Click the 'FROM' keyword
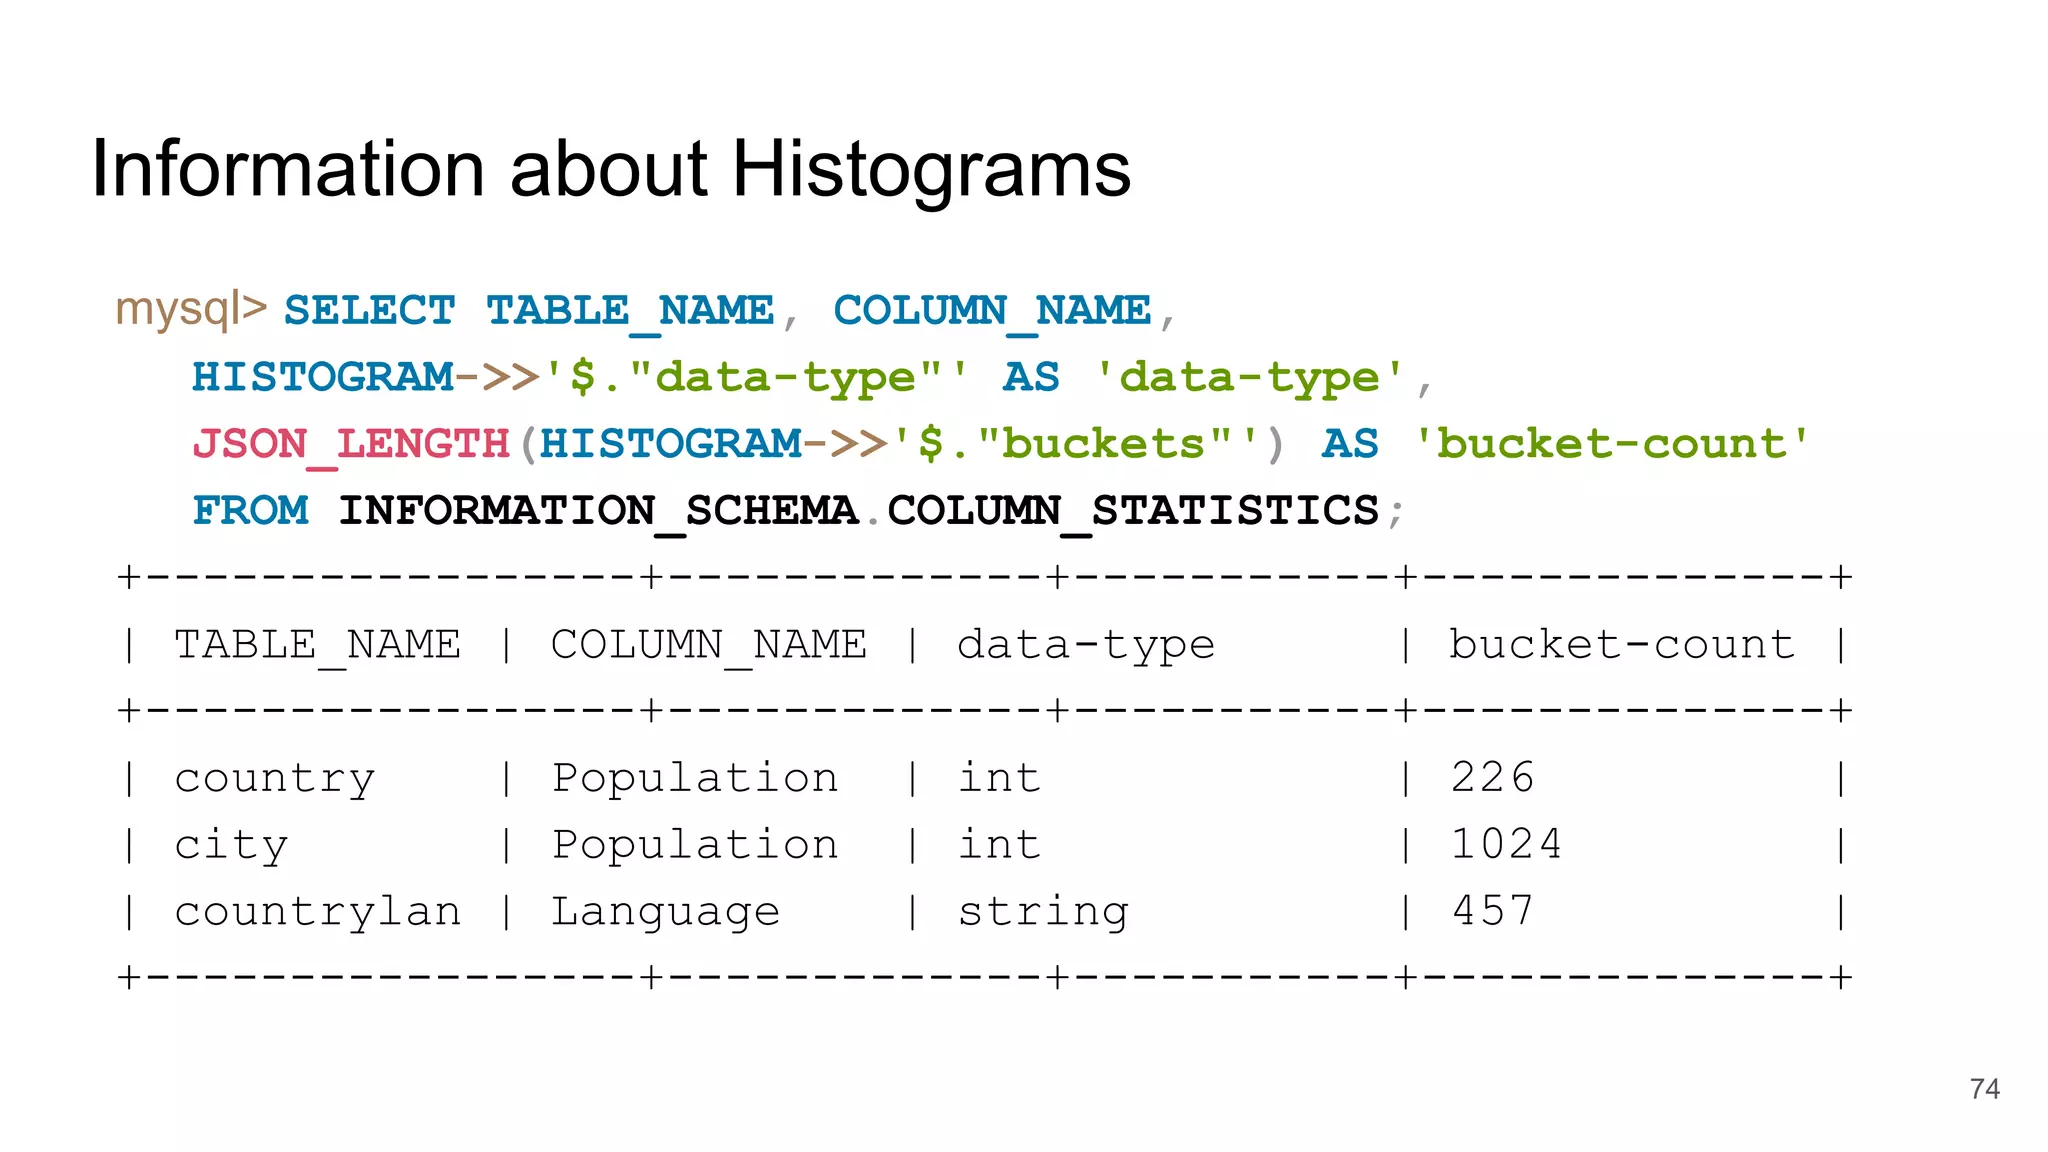The width and height of the screenshot is (2048, 1152). click(250, 511)
